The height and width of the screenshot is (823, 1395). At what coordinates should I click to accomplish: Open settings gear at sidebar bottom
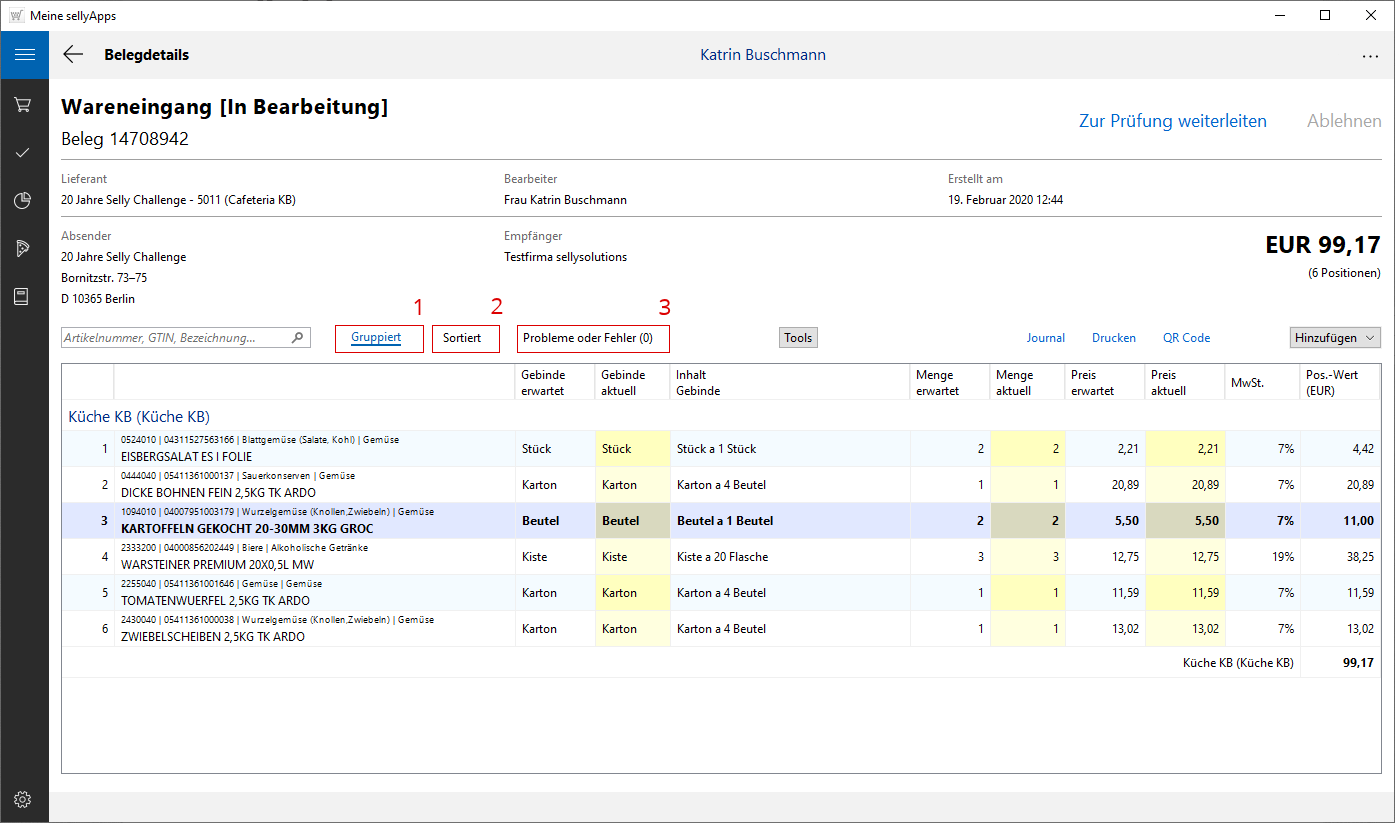point(24,799)
